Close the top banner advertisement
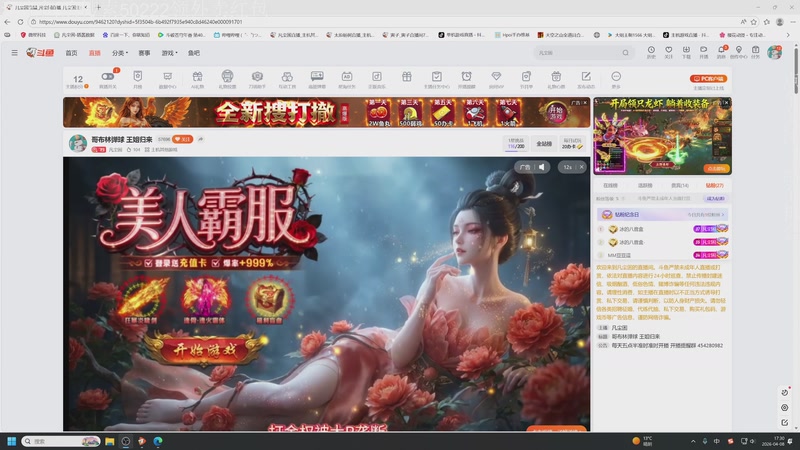800x450 pixels. click(585, 103)
